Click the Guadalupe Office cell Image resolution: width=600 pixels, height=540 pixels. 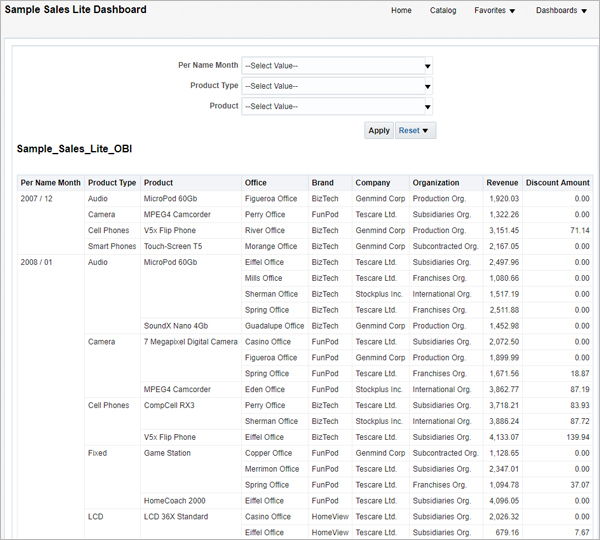click(x=274, y=326)
